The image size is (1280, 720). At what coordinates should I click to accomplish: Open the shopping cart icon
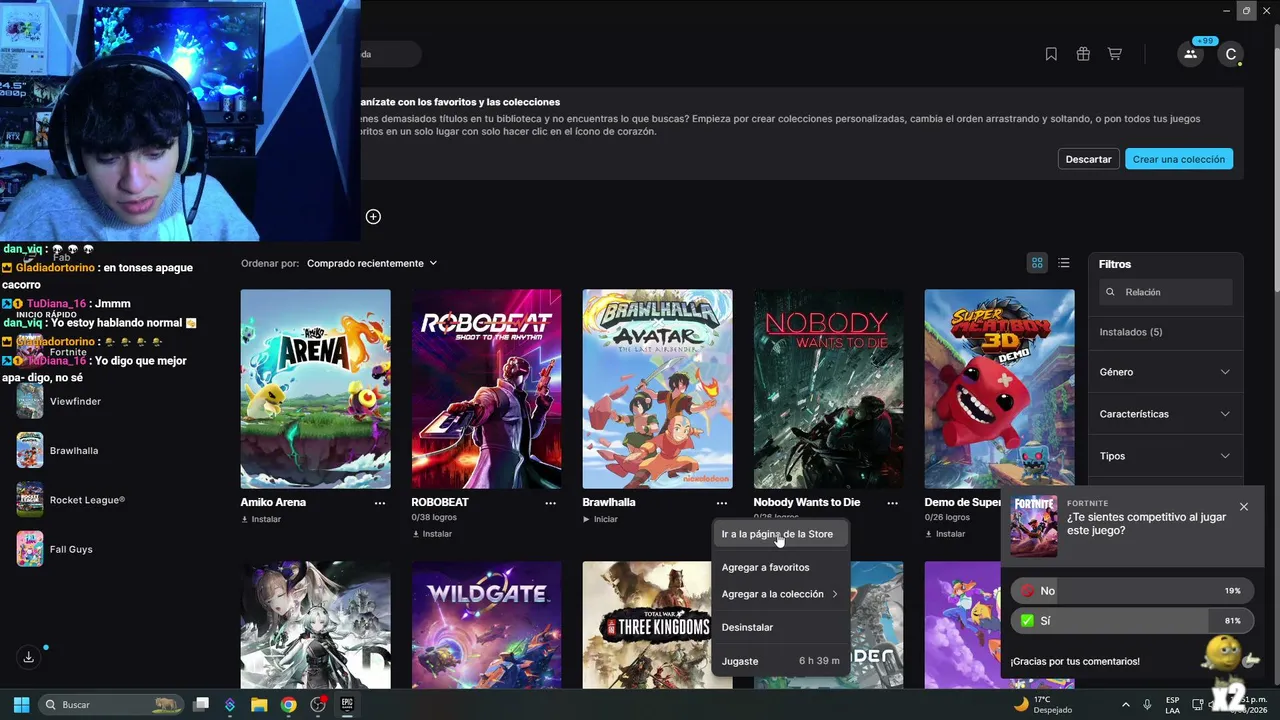[x=1114, y=54]
